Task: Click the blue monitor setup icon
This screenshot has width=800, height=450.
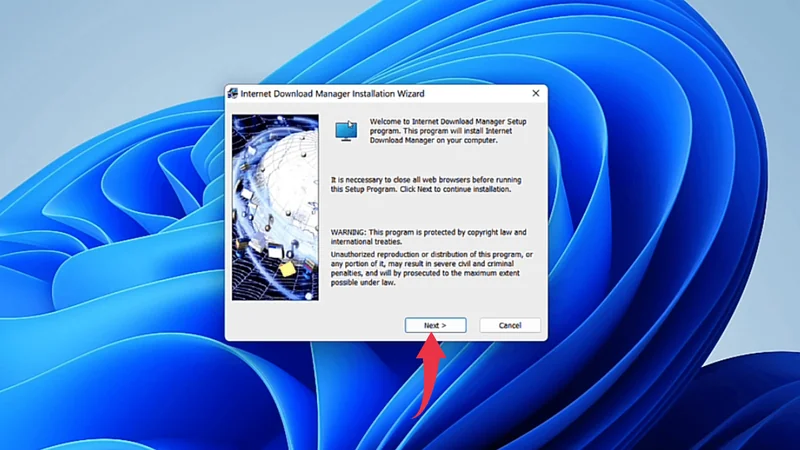Action: [x=346, y=129]
